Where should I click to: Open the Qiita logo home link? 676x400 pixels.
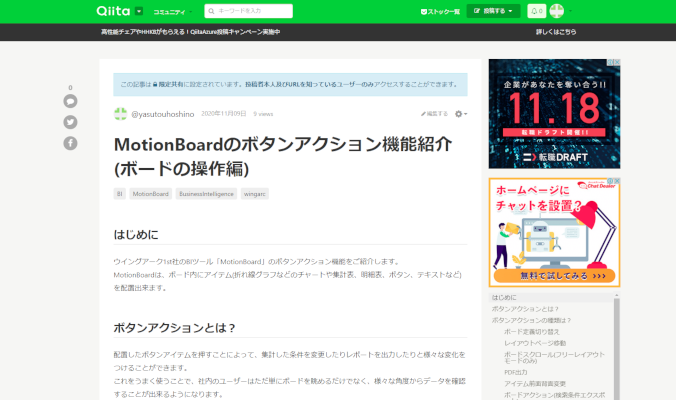[113, 11]
